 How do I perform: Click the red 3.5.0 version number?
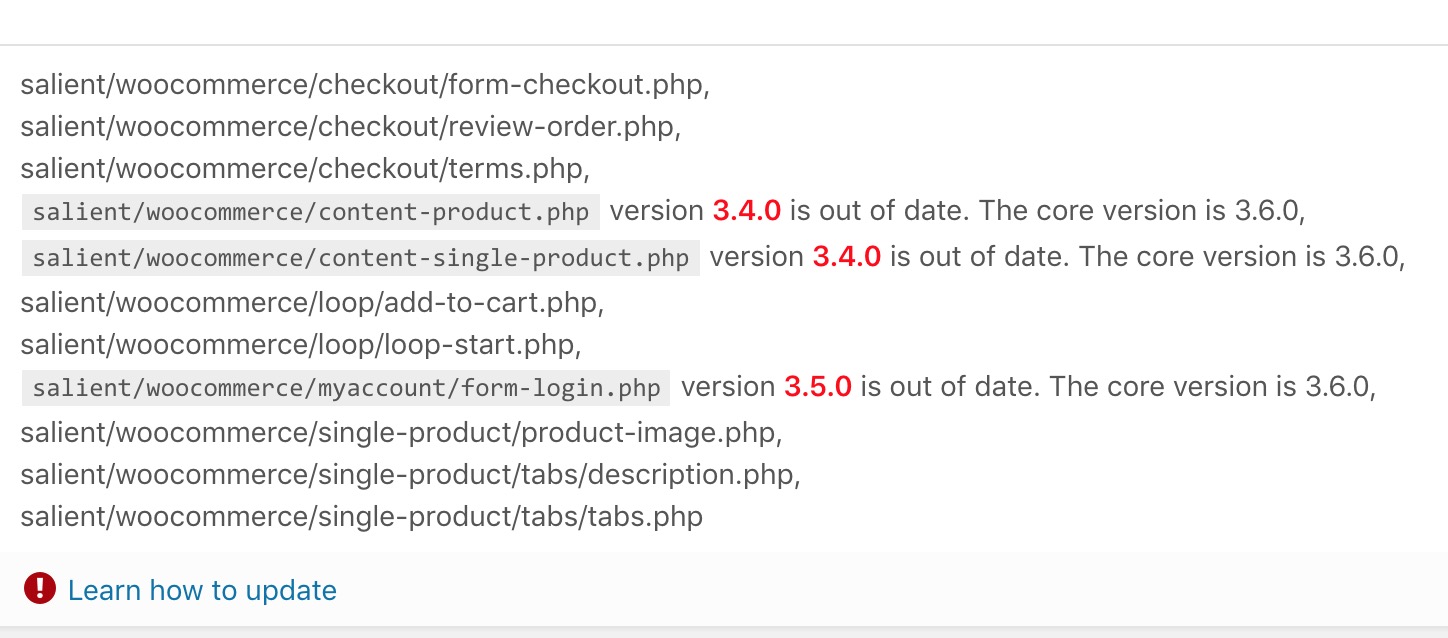click(817, 387)
